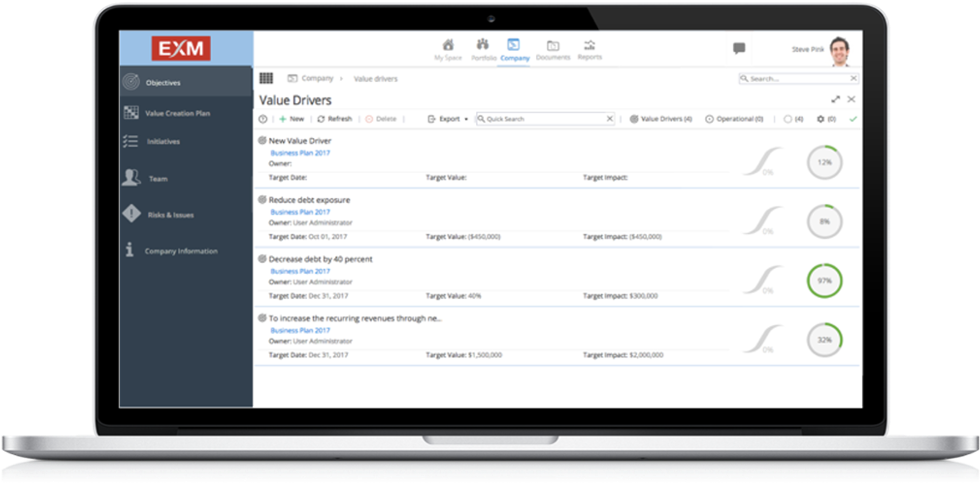Click the 32% progress circle

pyautogui.click(x=824, y=340)
